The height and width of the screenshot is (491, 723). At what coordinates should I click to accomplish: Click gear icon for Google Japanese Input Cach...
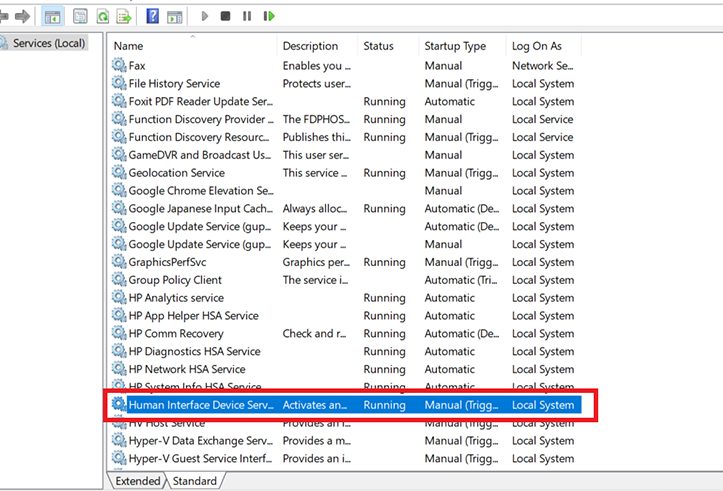(x=119, y=208)
